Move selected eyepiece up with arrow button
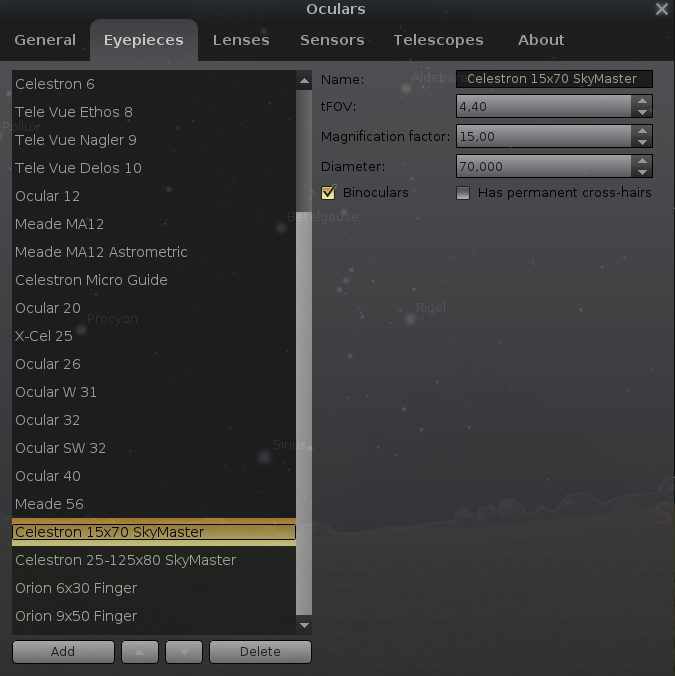Image resolution: width=675 pixels, height=676 pixels. (x=139, y=652)
